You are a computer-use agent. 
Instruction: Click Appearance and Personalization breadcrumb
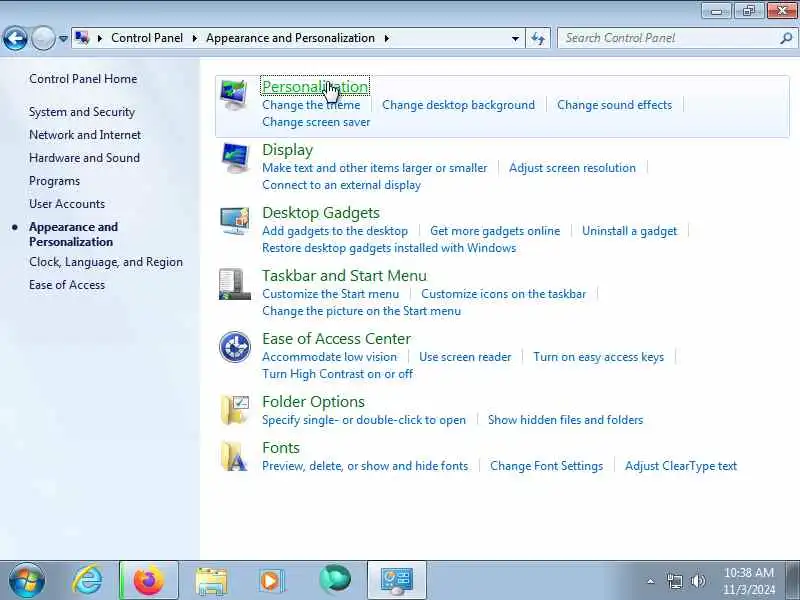pos(290,38)
